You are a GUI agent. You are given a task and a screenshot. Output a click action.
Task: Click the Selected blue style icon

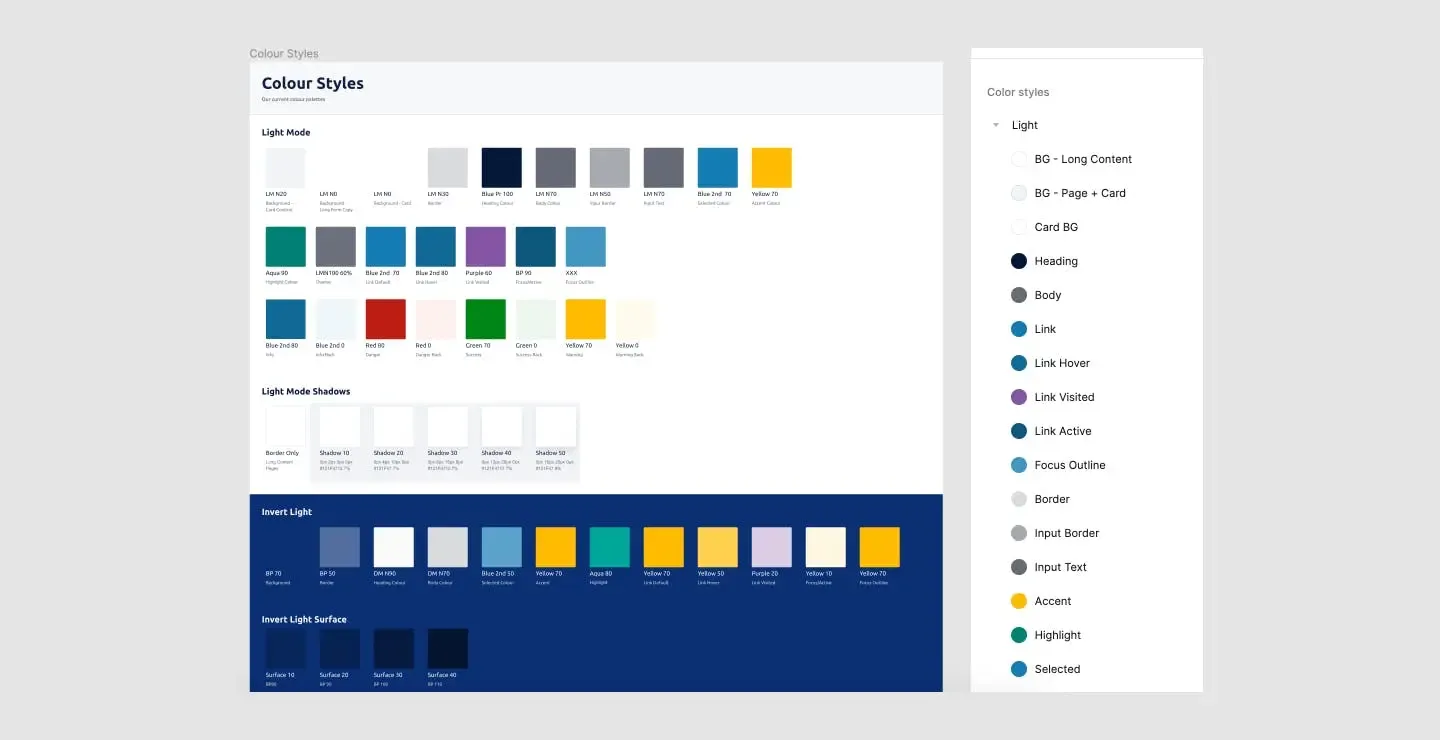pyautogui.click(x=1018, y=669)
